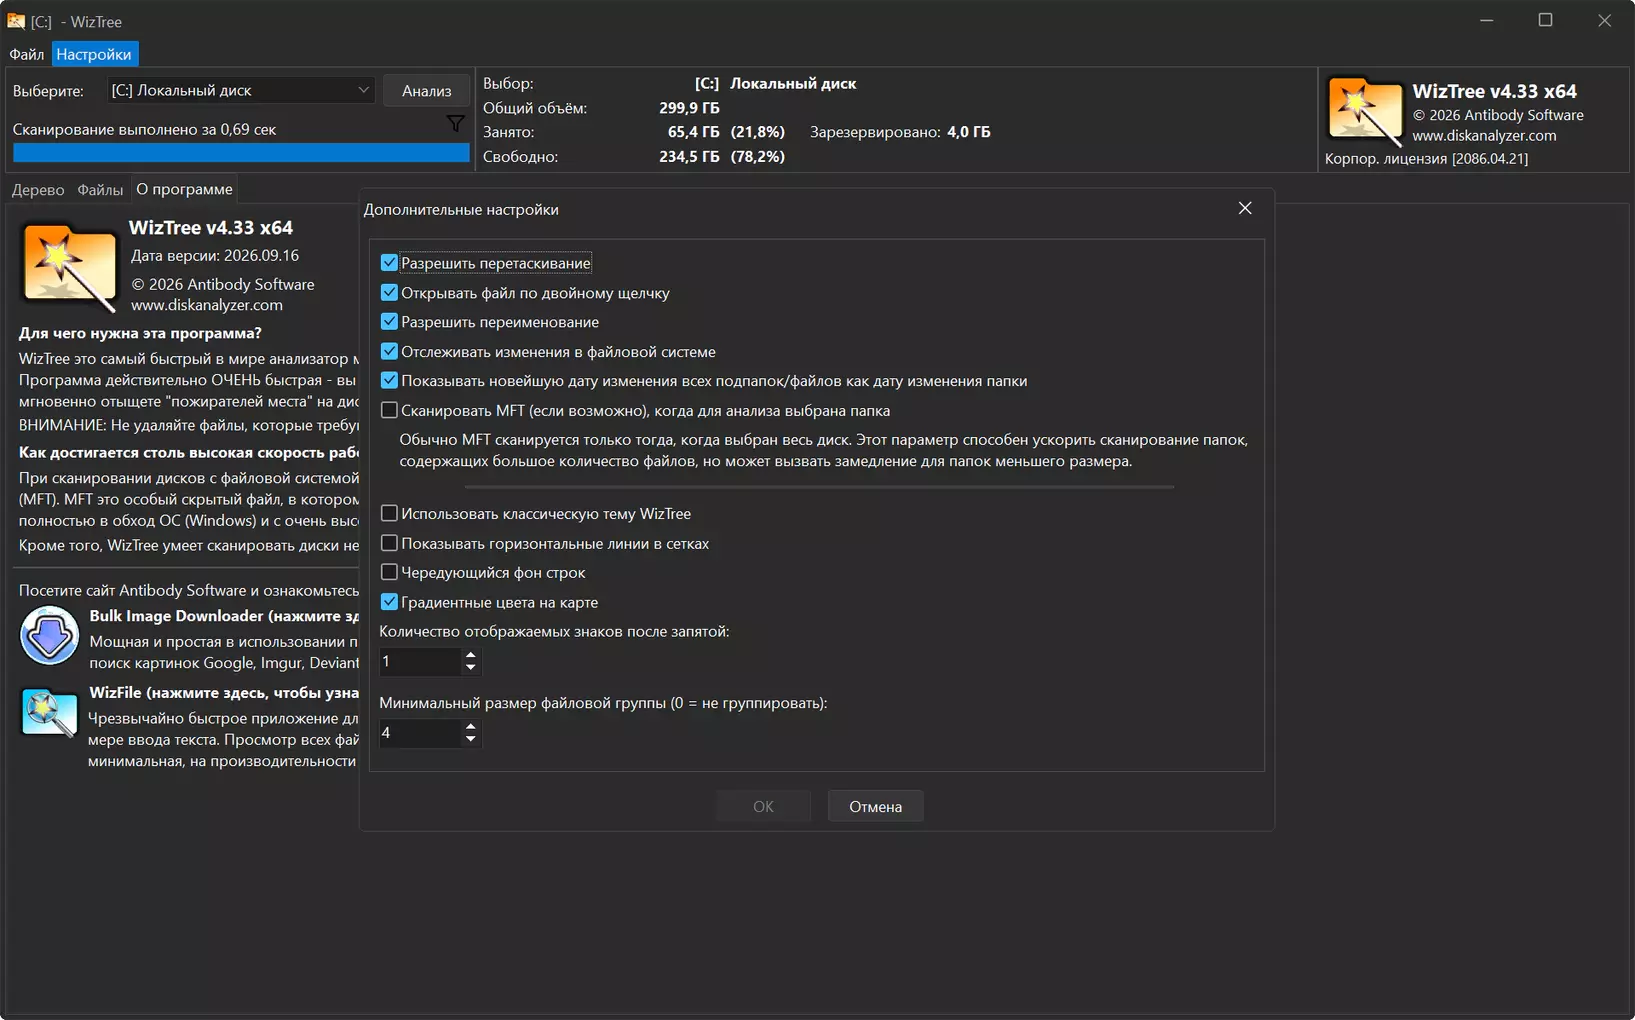1635x1020 pixels.
Task: Click the 65,4 ГБ used space value
Action: click(693, 132)
